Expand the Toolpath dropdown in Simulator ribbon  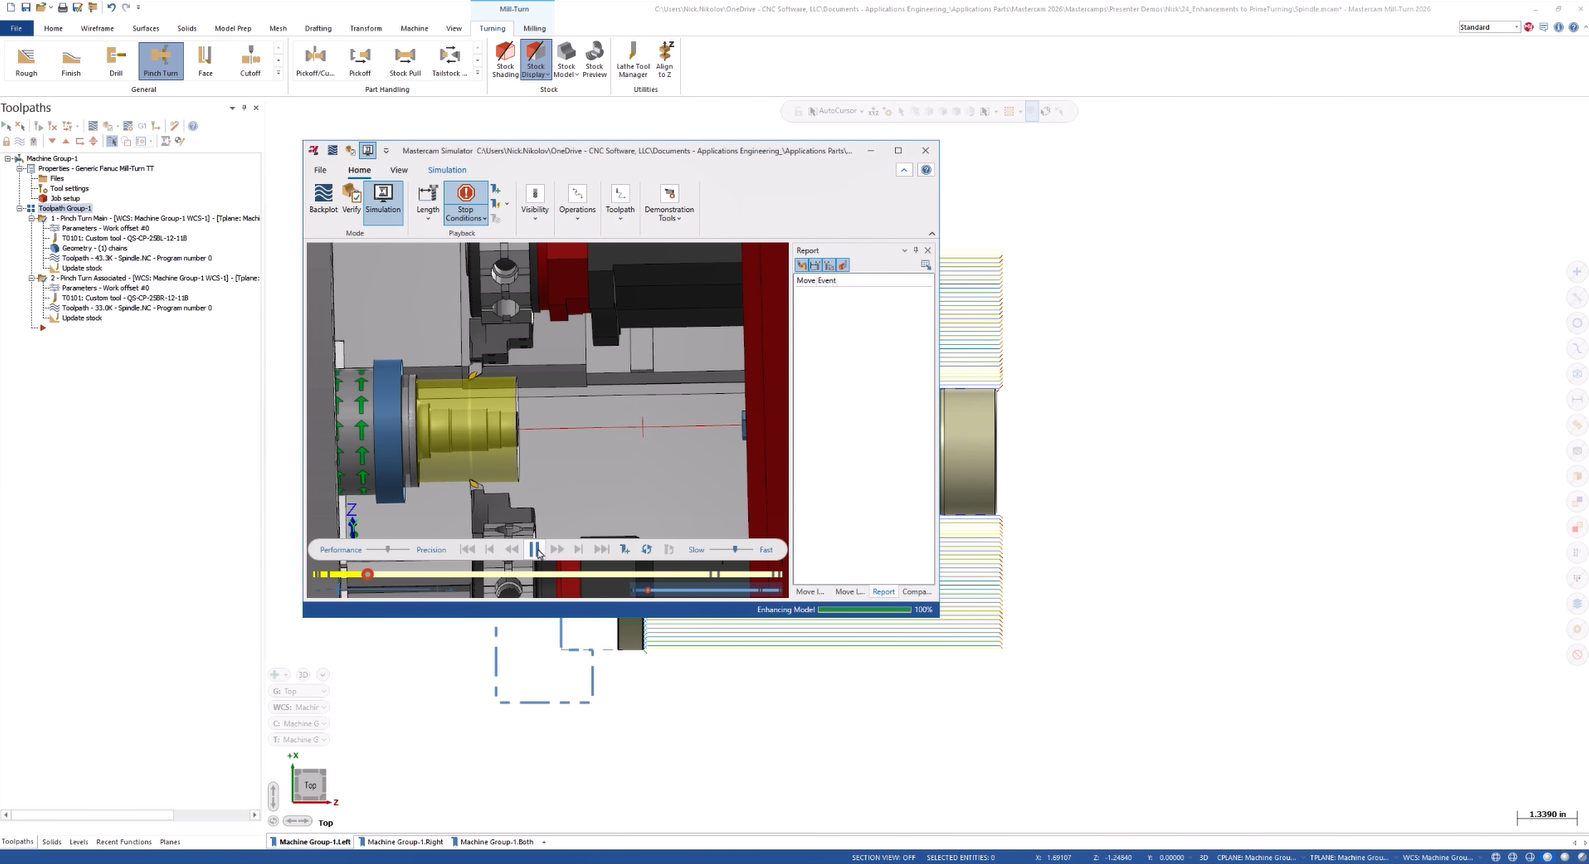[x=620, y=201]
